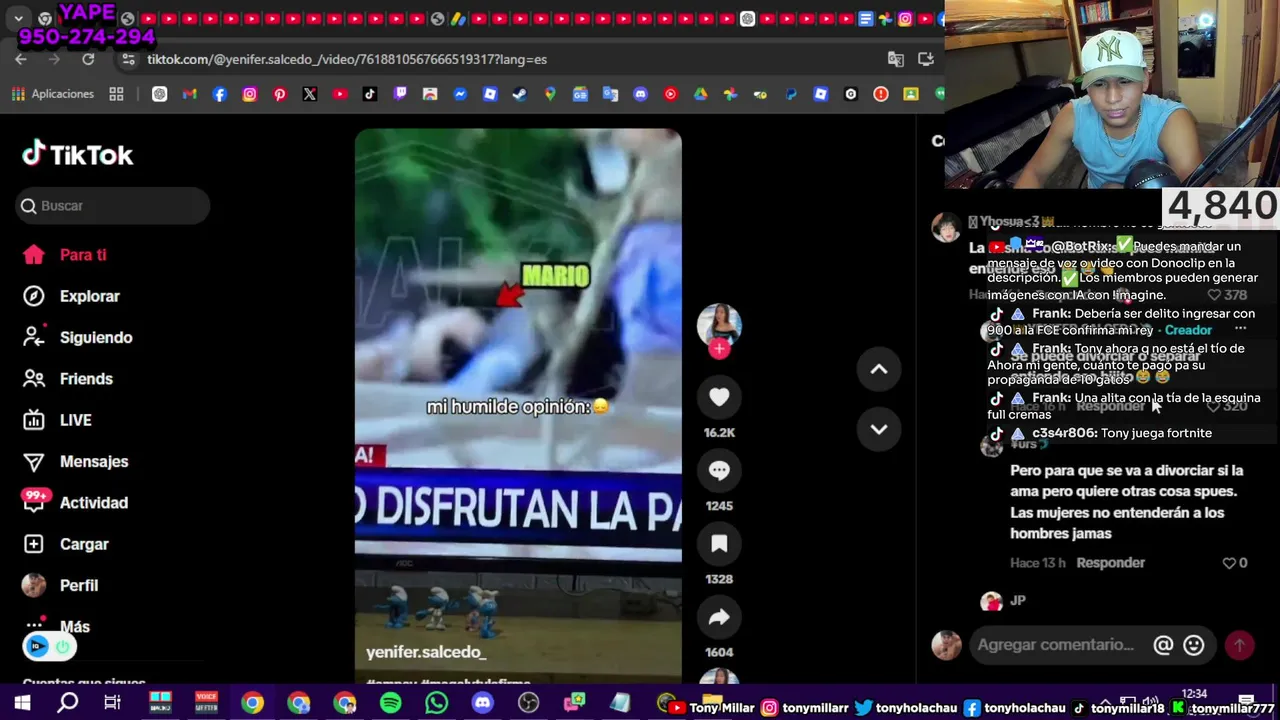The image size is (1280, 720).
Task: Click the TikTok logo
Action: pos(78,154)
